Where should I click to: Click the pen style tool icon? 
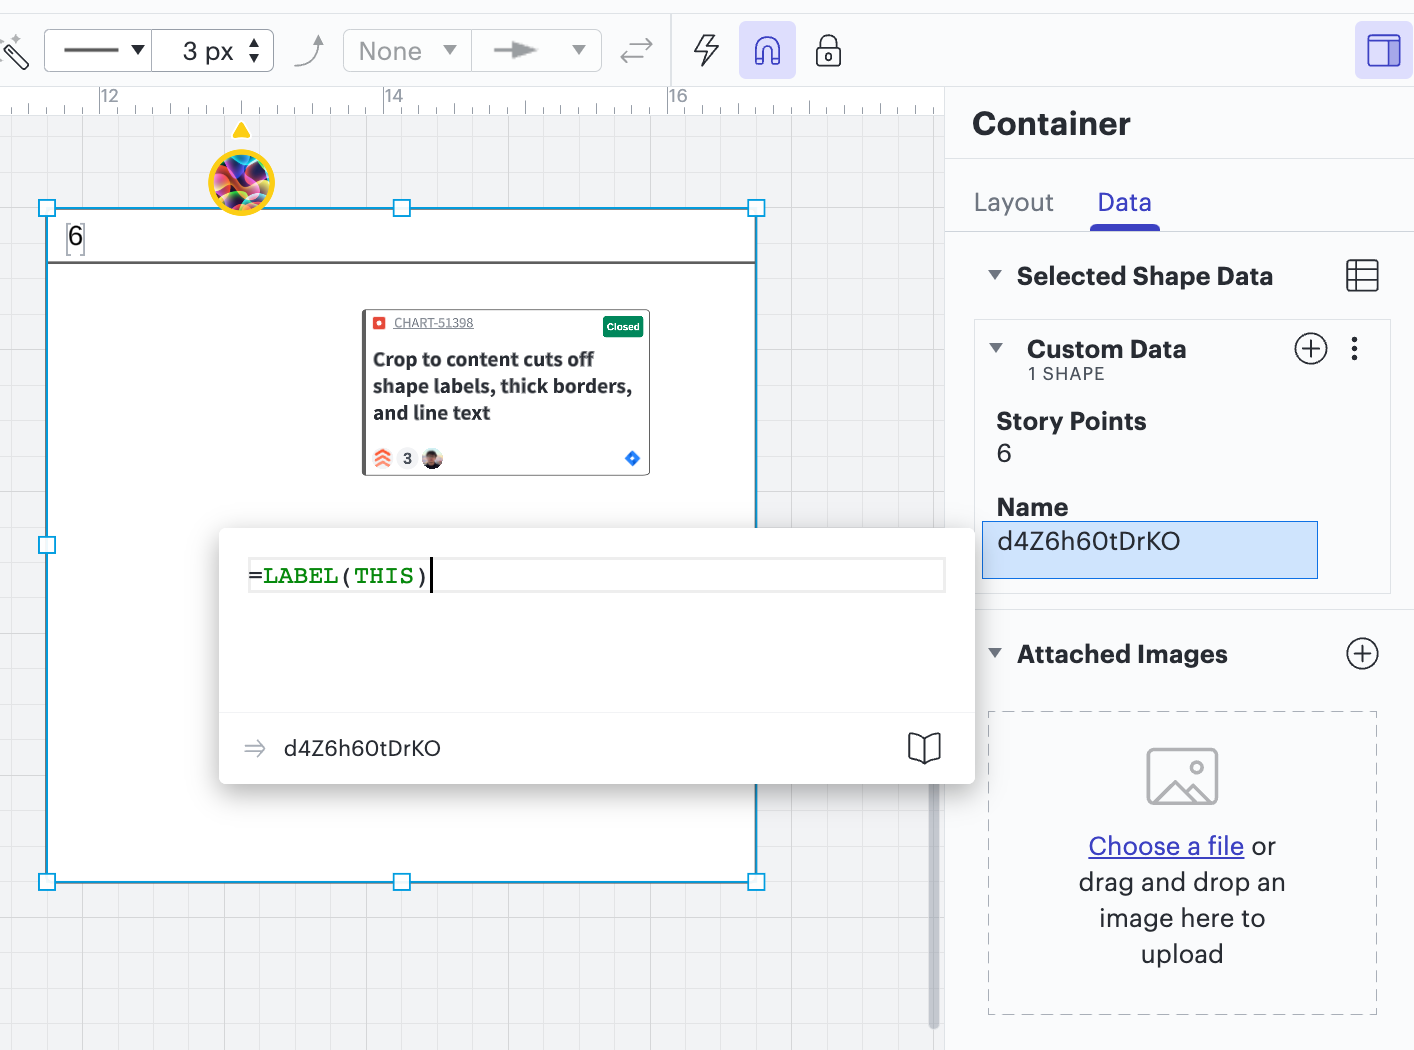(14, 51)
